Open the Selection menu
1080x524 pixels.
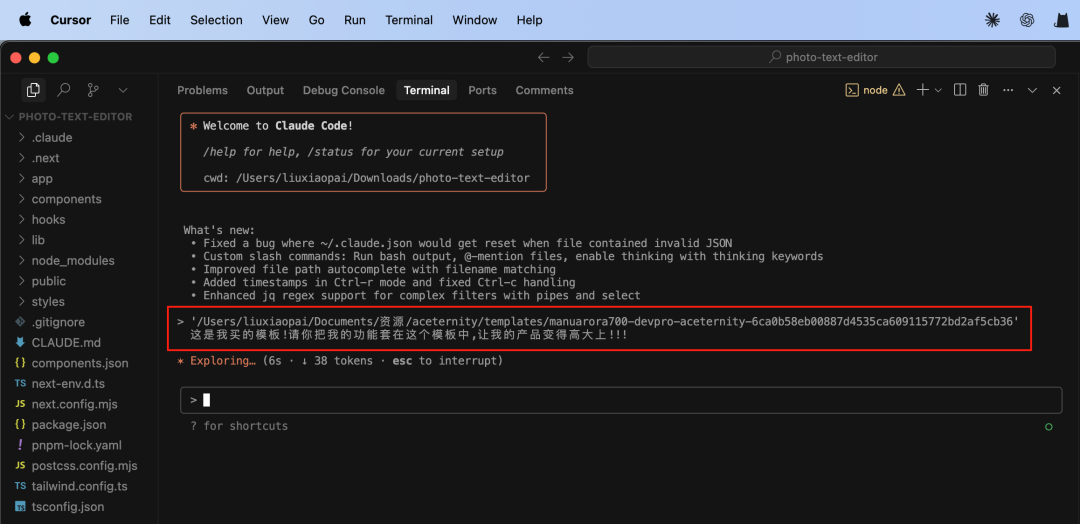tap(216, 20)
